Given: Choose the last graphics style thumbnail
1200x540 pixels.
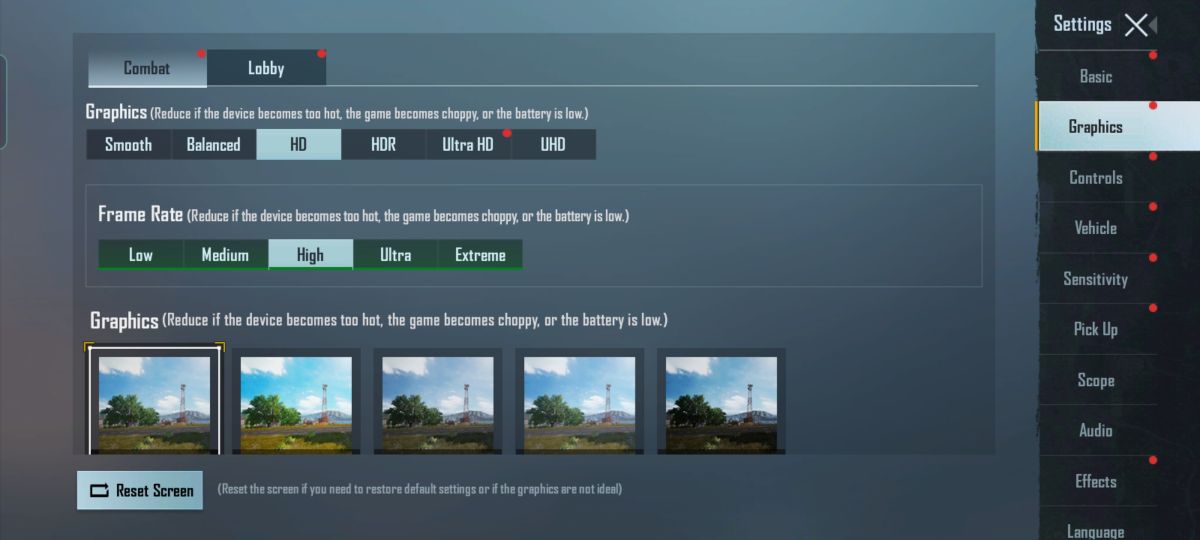Looking at the screenshot, I should click(x=721, y=401).
